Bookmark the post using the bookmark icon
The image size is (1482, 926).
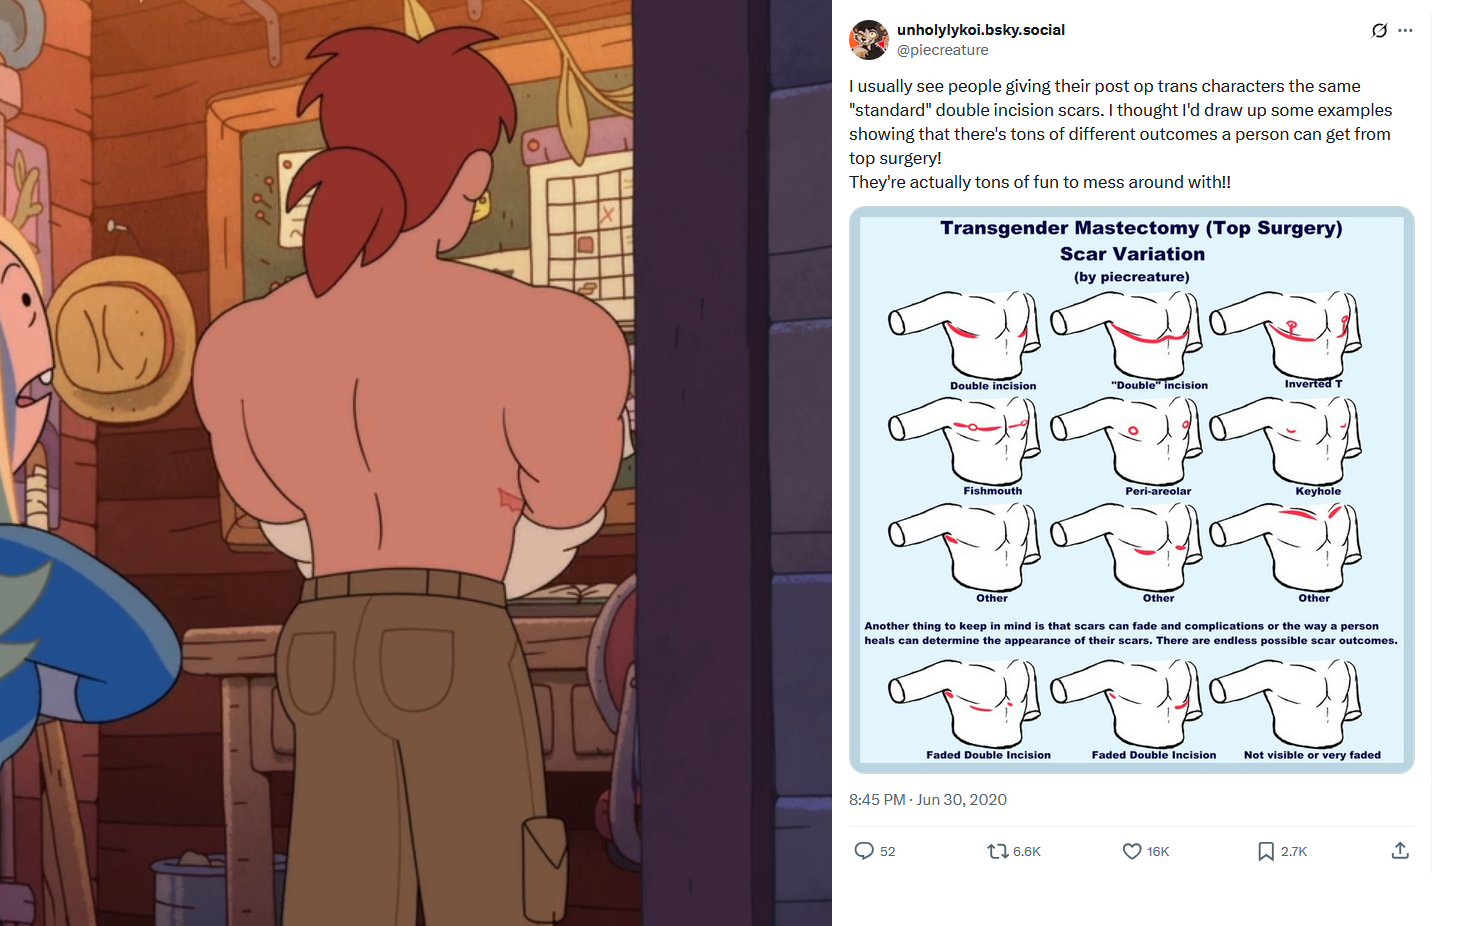(1266, 851)
